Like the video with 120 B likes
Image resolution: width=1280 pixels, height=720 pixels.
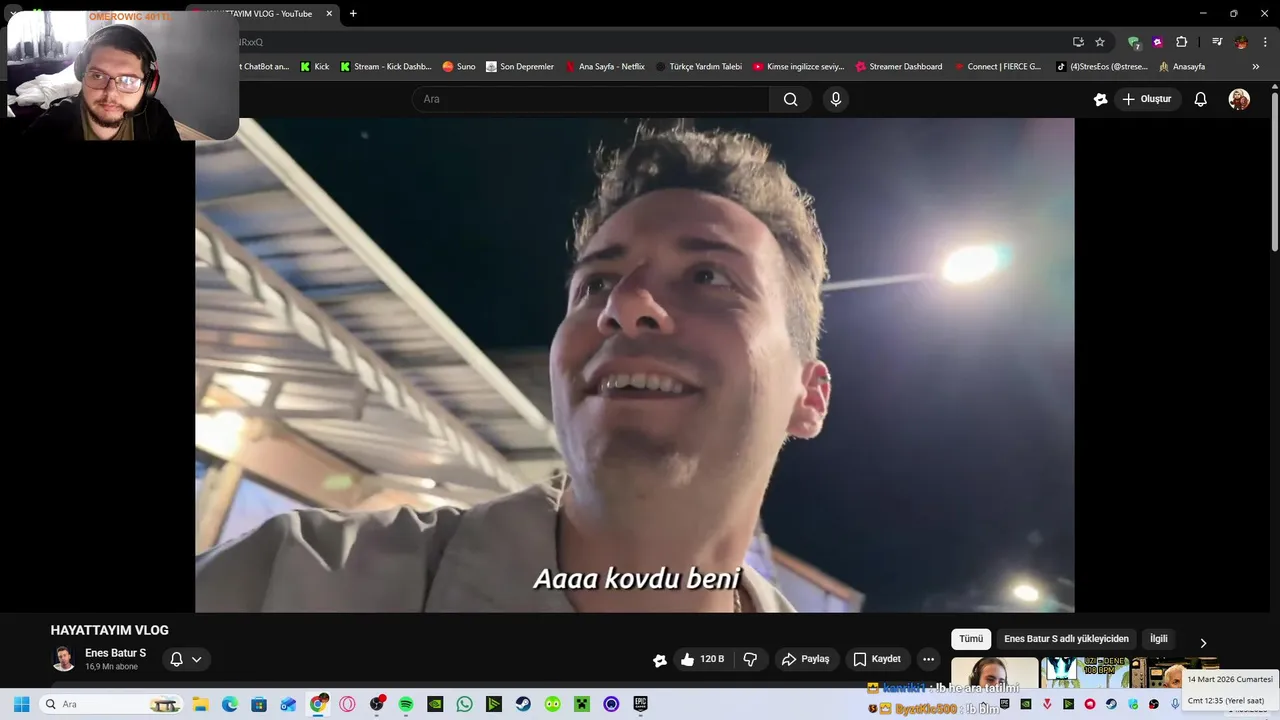pyautogui.click(x=702, y=659)
